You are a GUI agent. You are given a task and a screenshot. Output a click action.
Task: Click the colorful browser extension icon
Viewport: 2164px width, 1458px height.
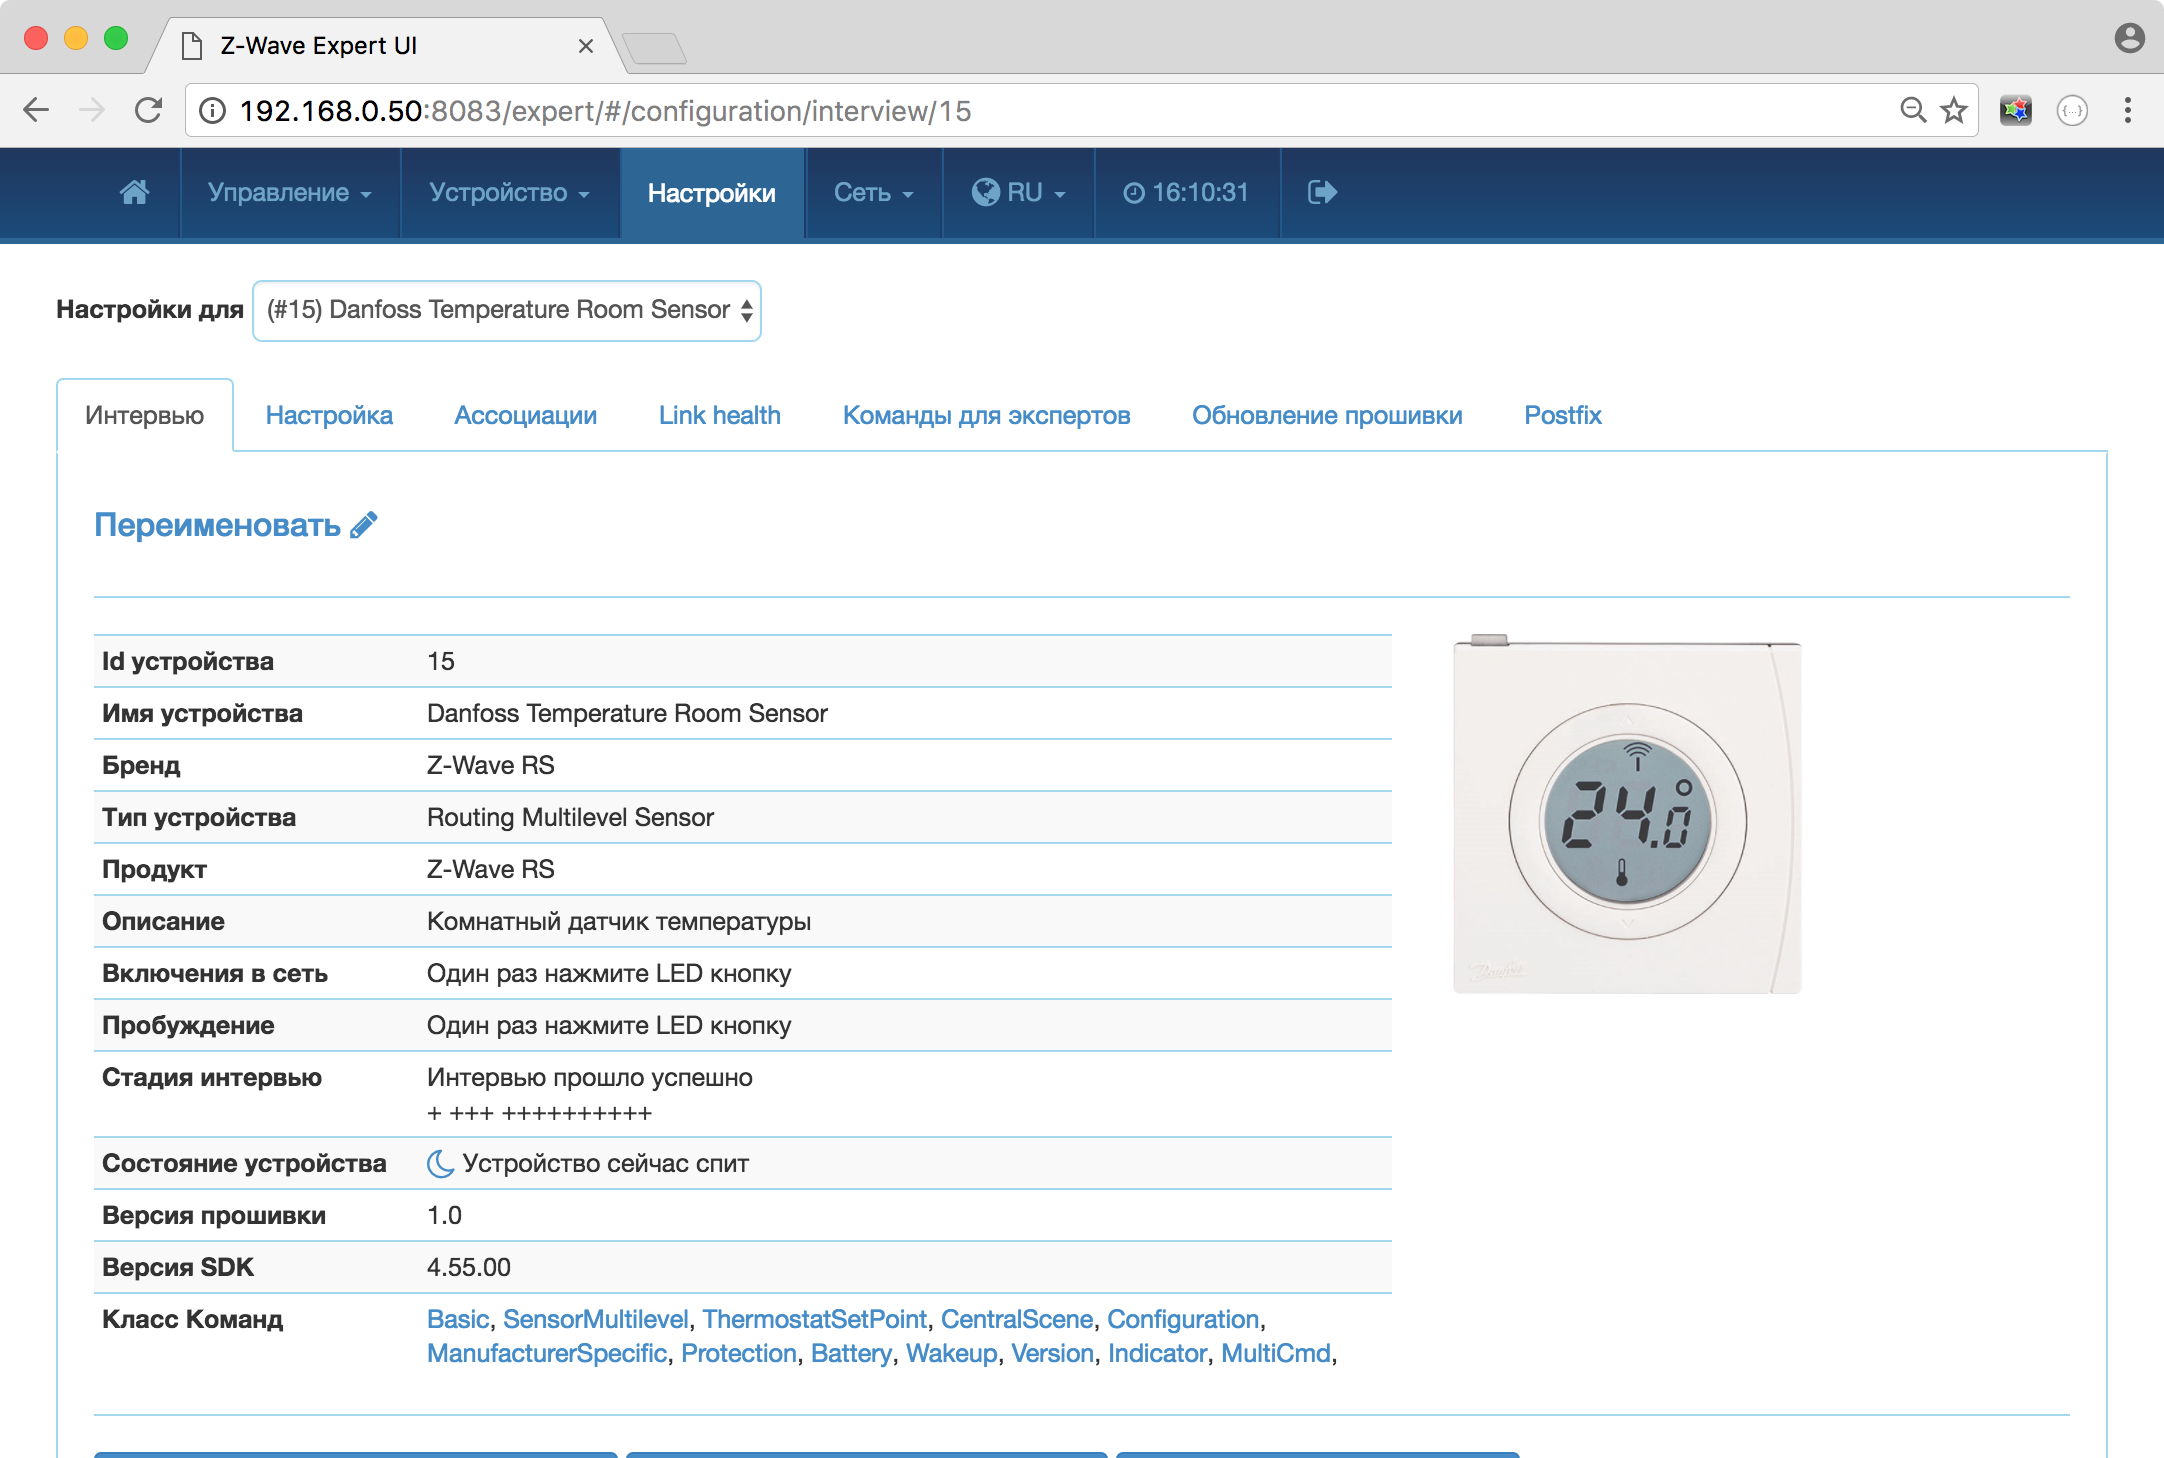pyautogui.click(x=2015, y=110)
